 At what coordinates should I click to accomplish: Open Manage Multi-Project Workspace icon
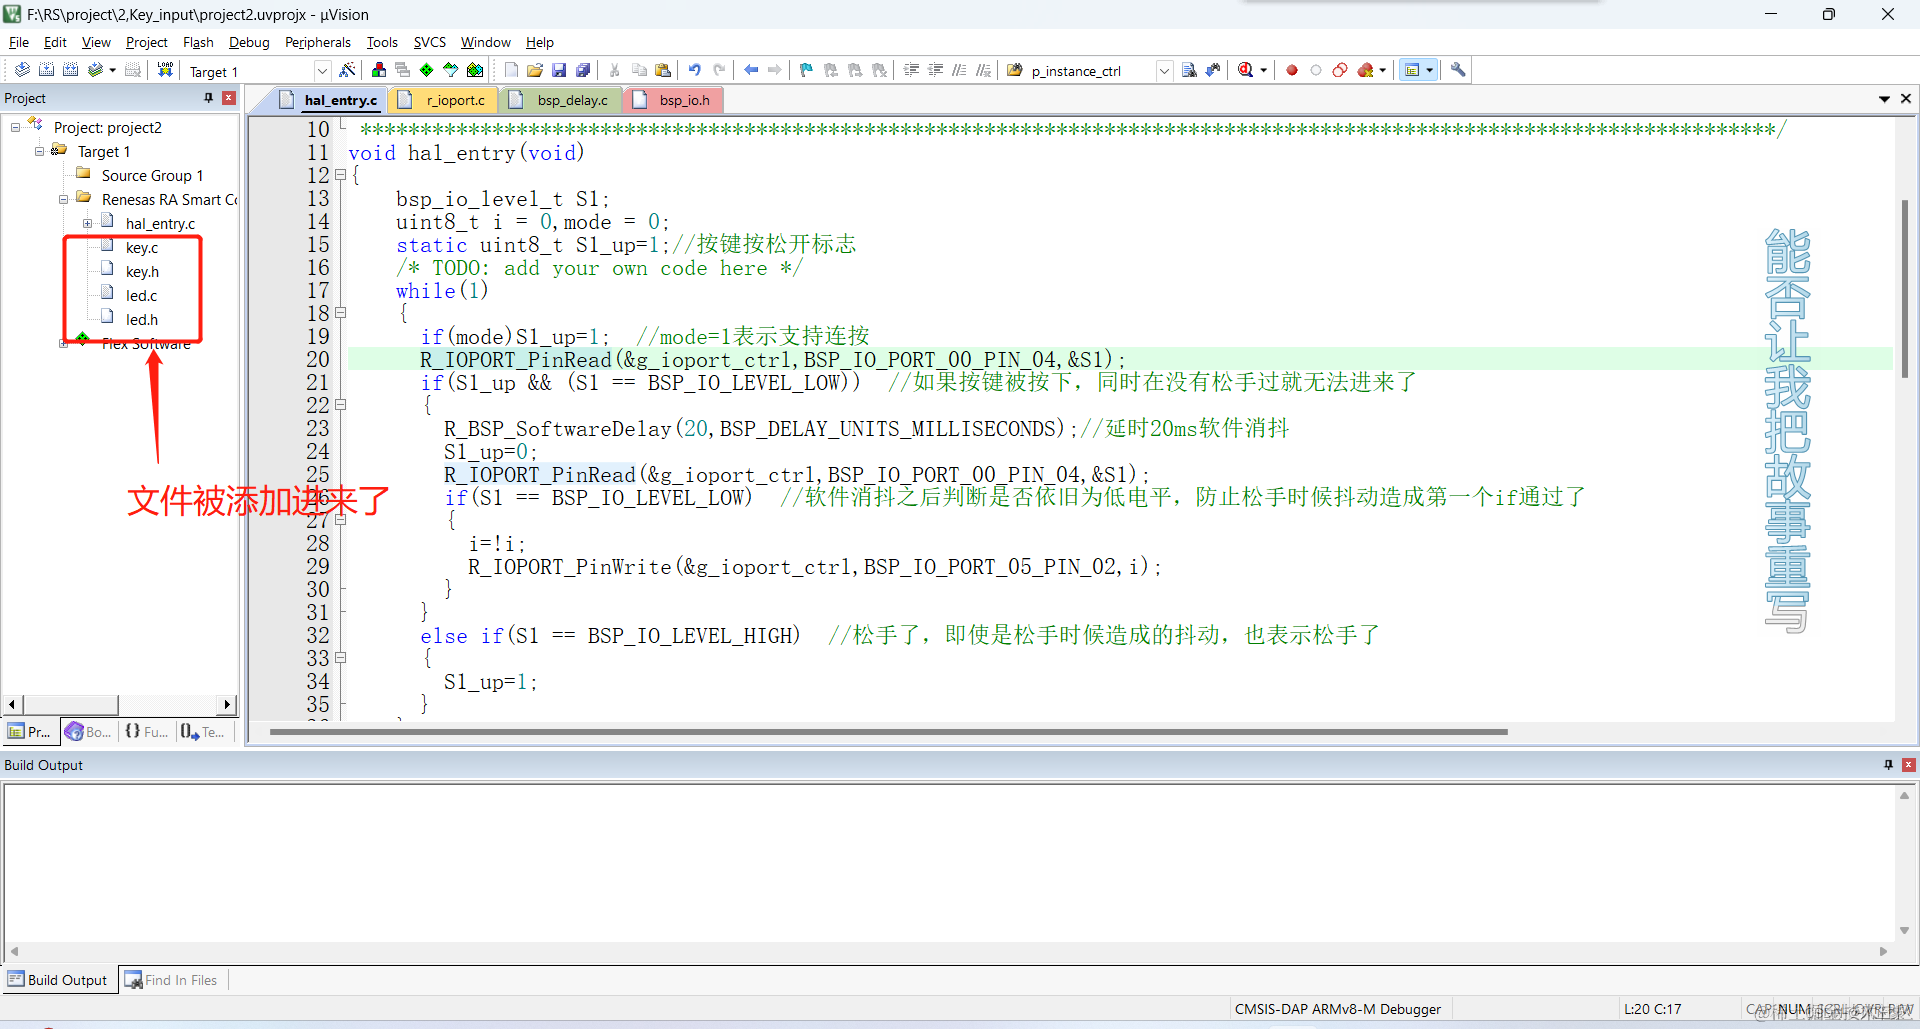pyautogui.click(x=403, y=70)
